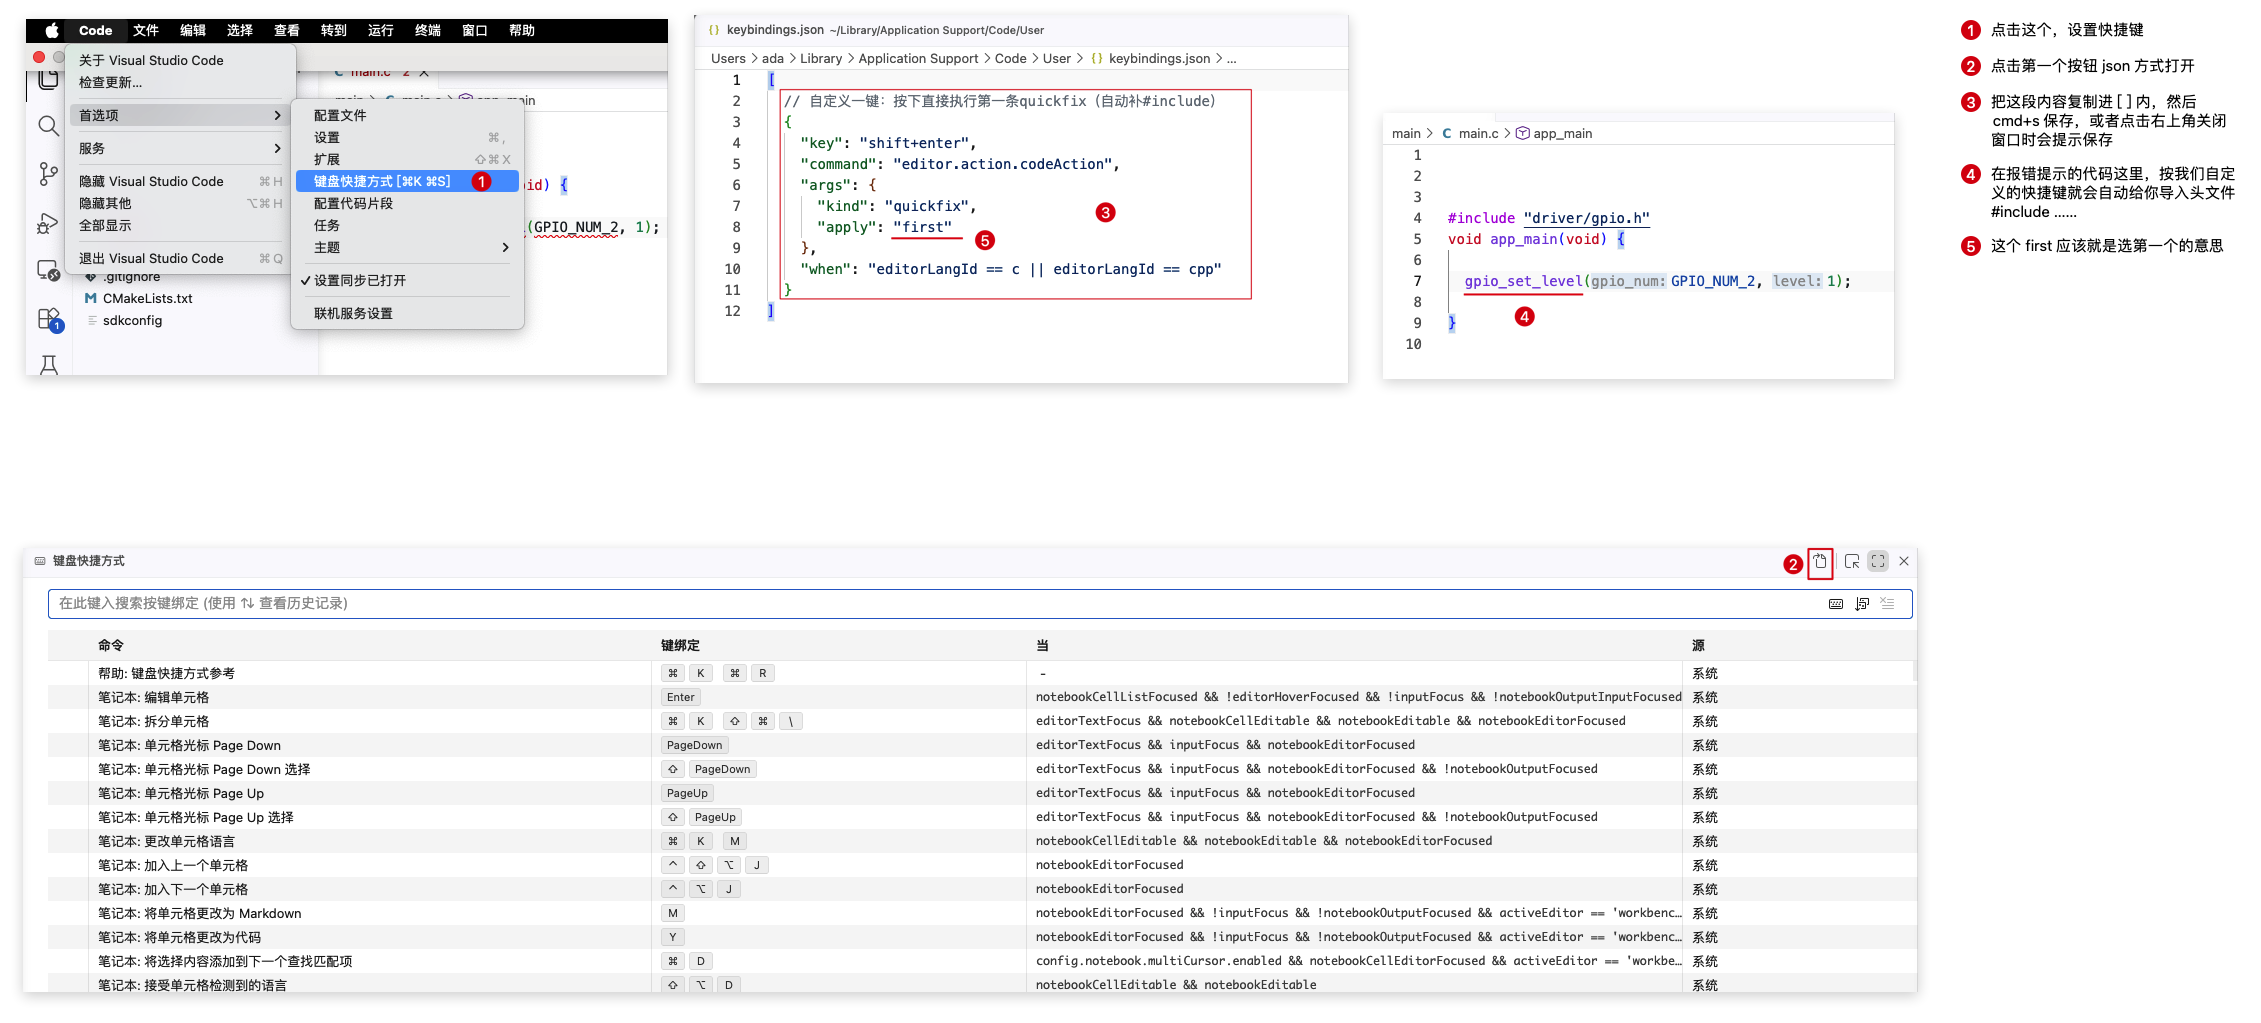Viewport: 2261px width, 1023px height.
Task: Select the 笔记本: 编辑单元格 row
Action: [x=982, y=698]
